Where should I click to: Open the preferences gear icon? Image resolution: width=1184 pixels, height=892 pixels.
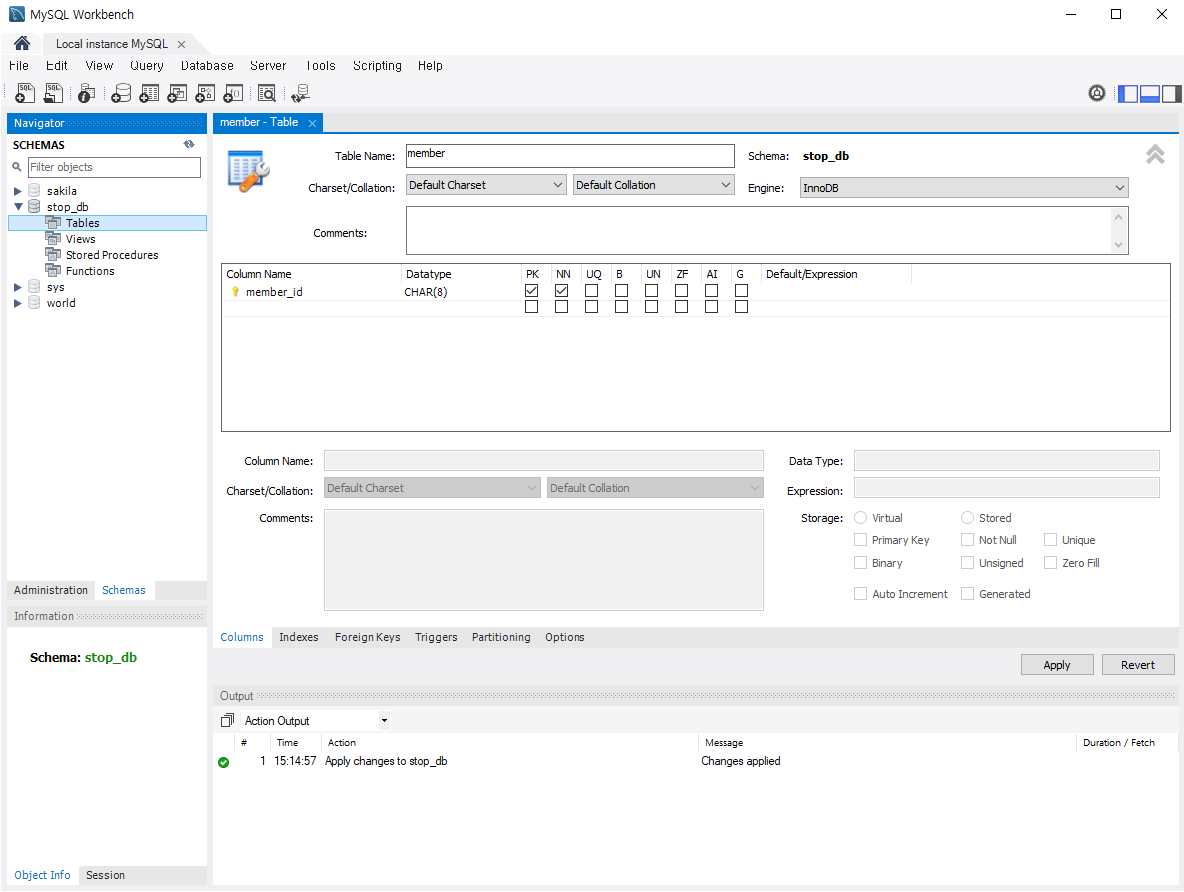[1096, 93]
